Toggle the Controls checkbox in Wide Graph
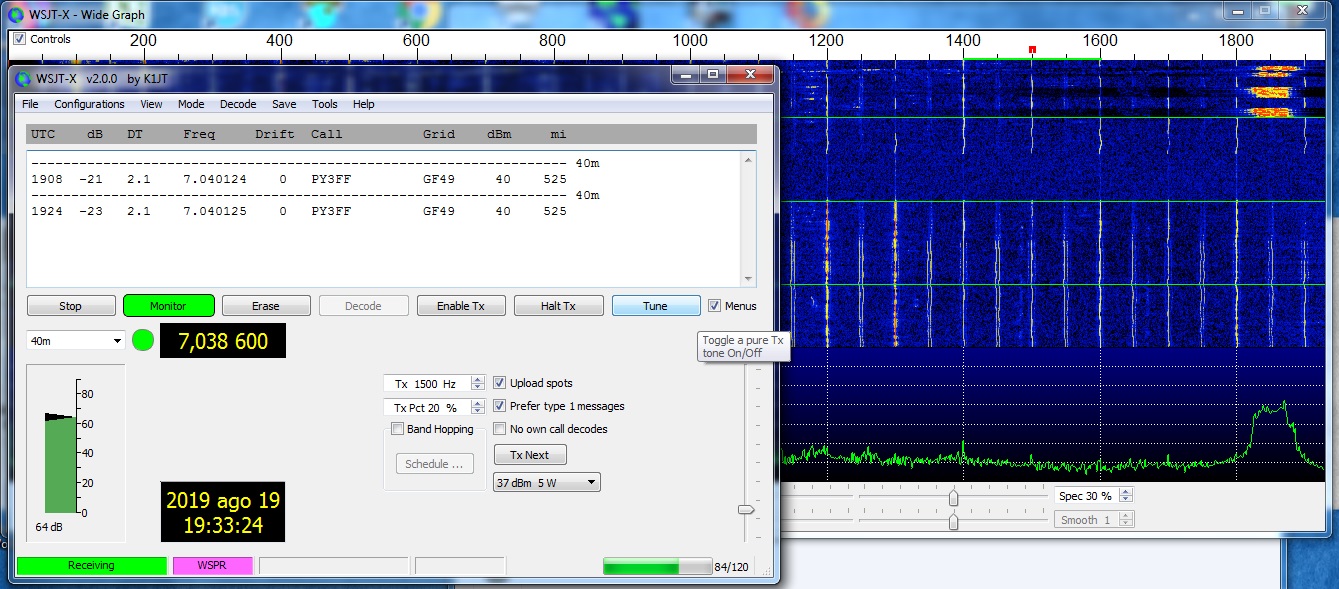 (x=19, y=39)
